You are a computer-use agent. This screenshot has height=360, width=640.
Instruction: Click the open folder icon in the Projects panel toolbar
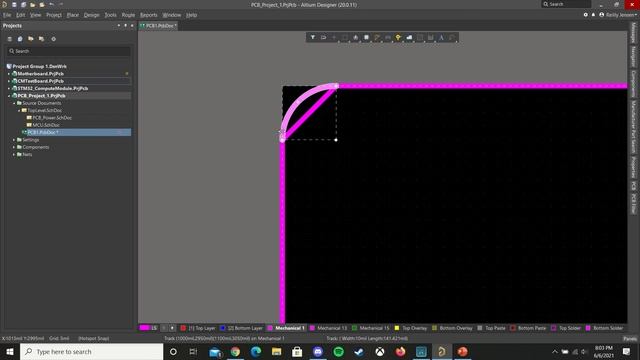tap(31, 39)
